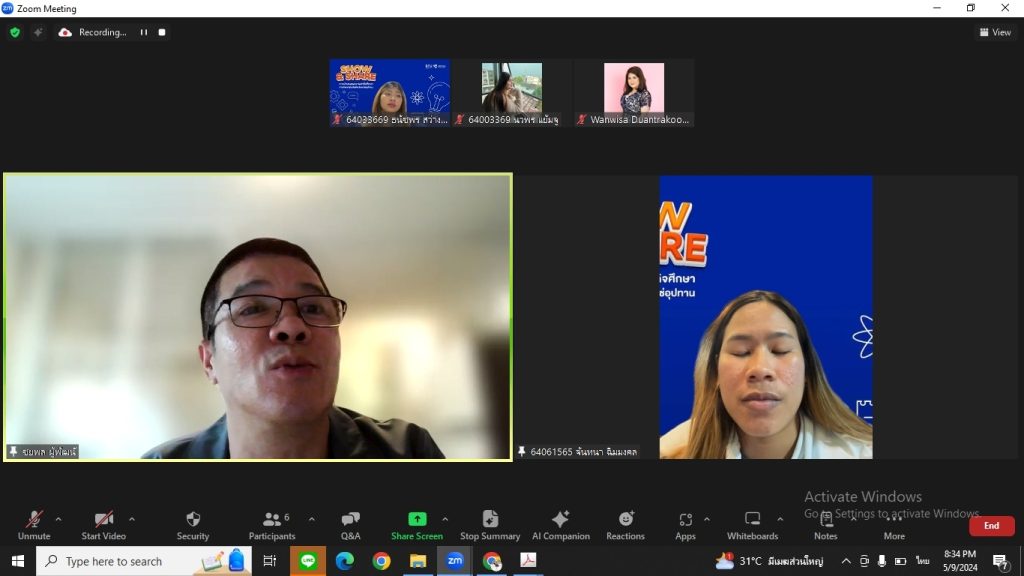Open Adobe Acrobat from taskbar

tap(528, 561)
